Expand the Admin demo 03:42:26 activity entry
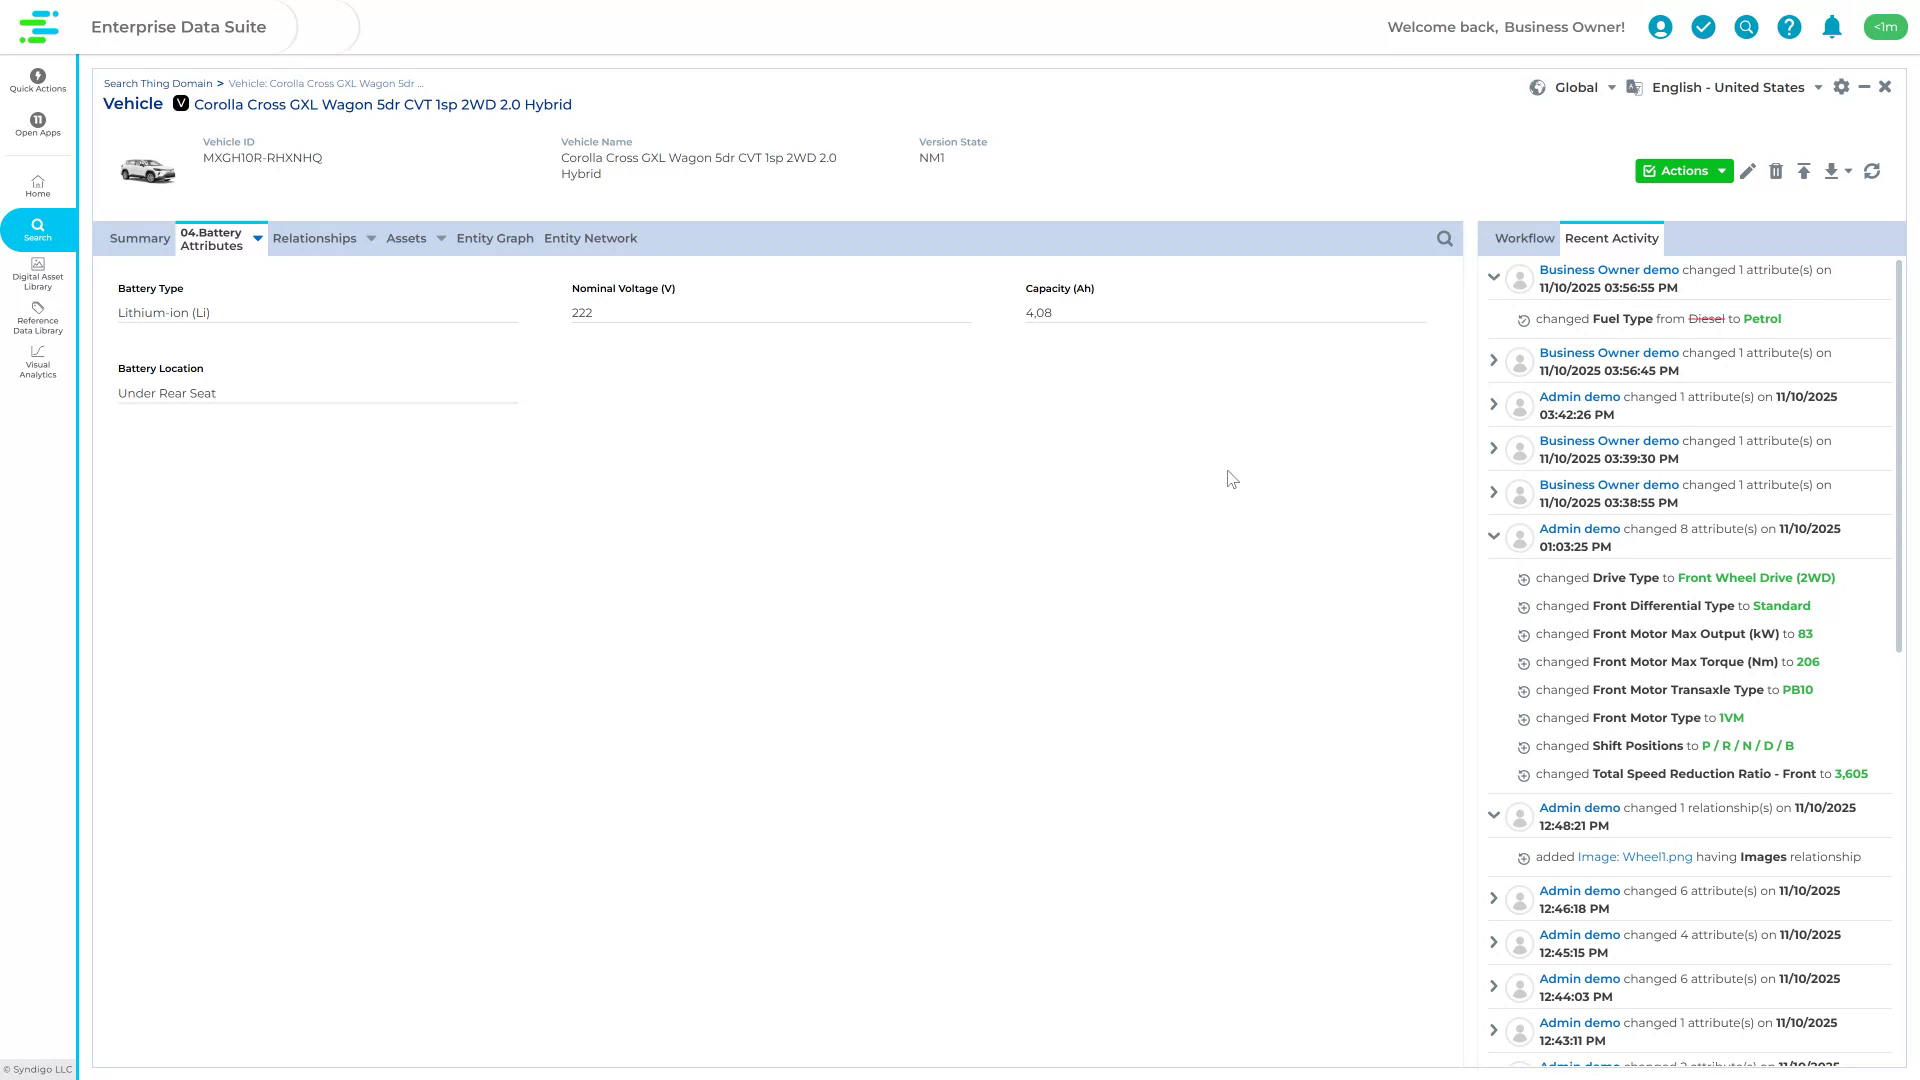The width and height of the screenshot is (1920, 1080). pos(1494,404)
